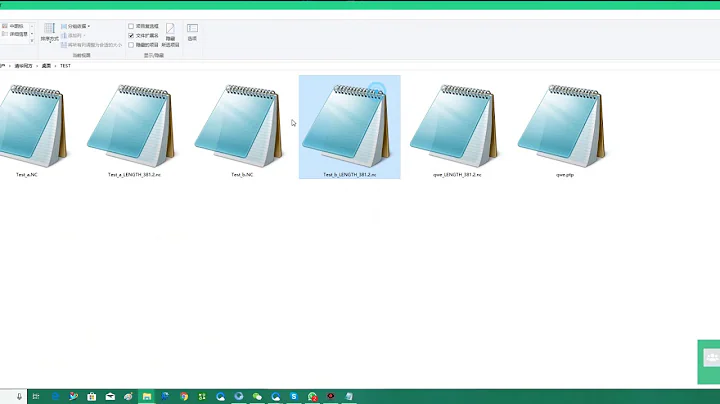Open the blue globe browser on taskbar
This screenshot has height=404, width=720.
(x=239, y=396)
